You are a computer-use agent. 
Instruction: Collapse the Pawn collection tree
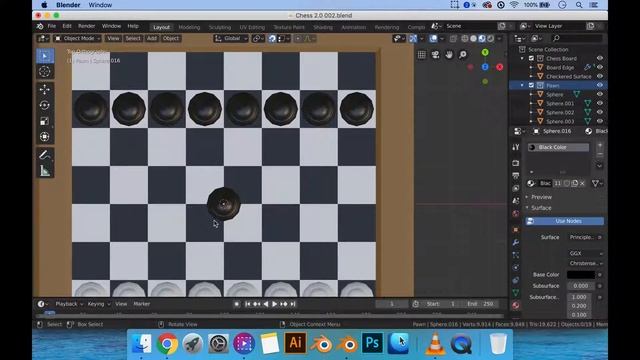pyautogui.click(x=522, y=85)
